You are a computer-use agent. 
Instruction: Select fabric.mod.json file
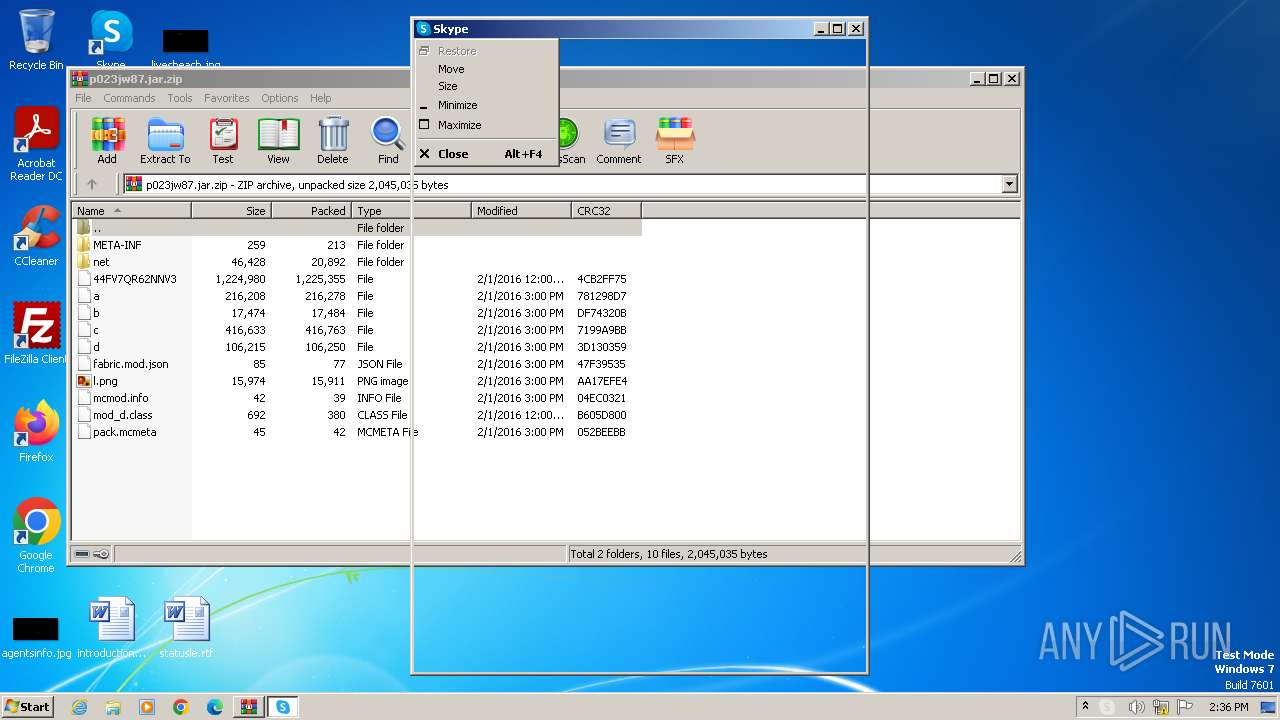pyautogui.click(x=357, y=364)
